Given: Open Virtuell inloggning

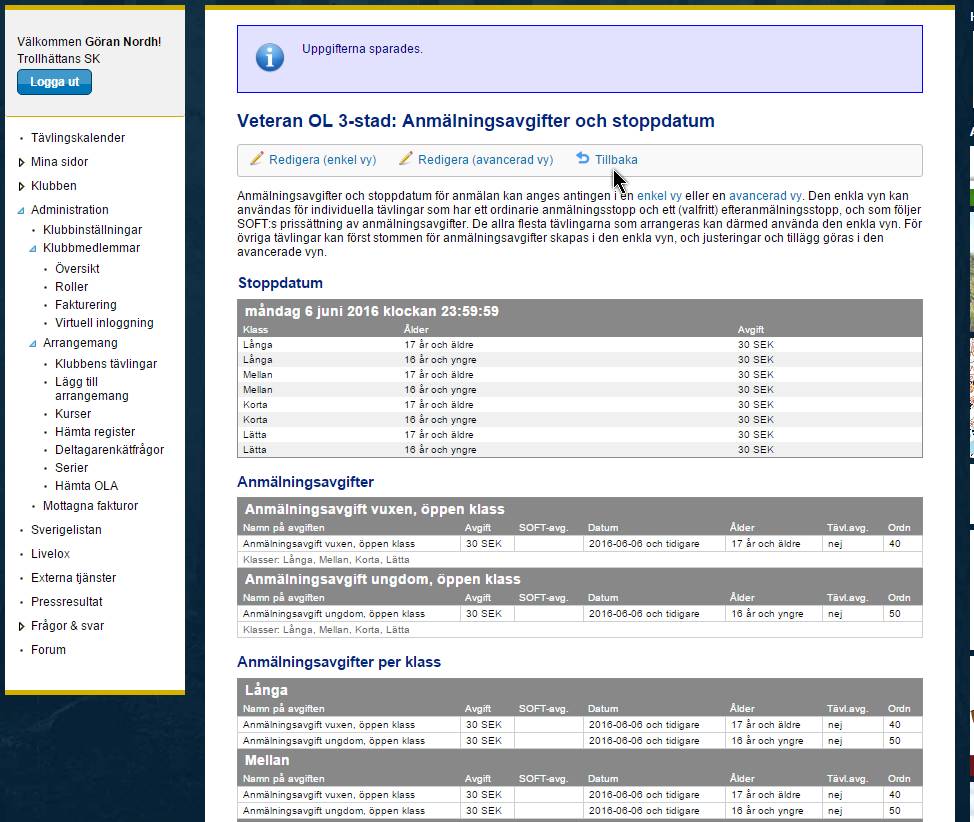Looking at the screenshot, I should 104,323.
